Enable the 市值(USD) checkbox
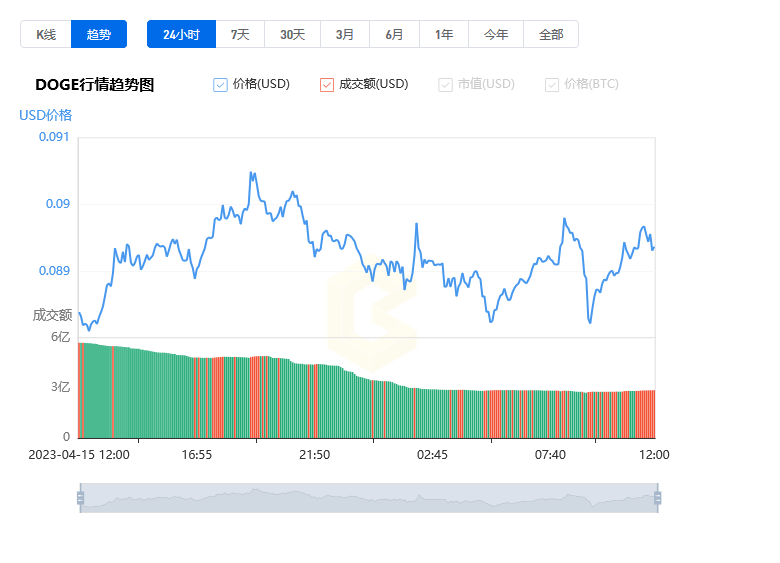Viewport: 780px width, 563px height. click(445, 85)
